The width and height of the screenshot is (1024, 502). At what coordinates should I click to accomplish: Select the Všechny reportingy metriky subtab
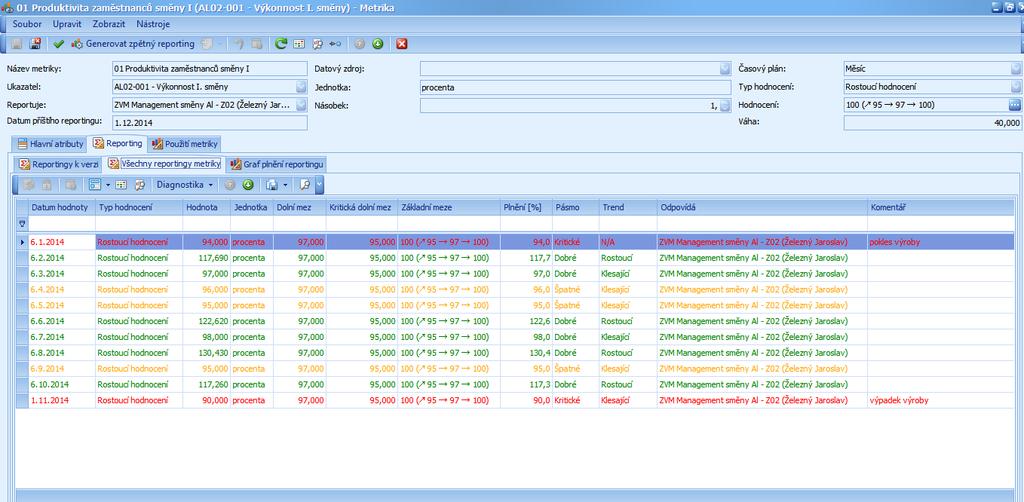165,163
